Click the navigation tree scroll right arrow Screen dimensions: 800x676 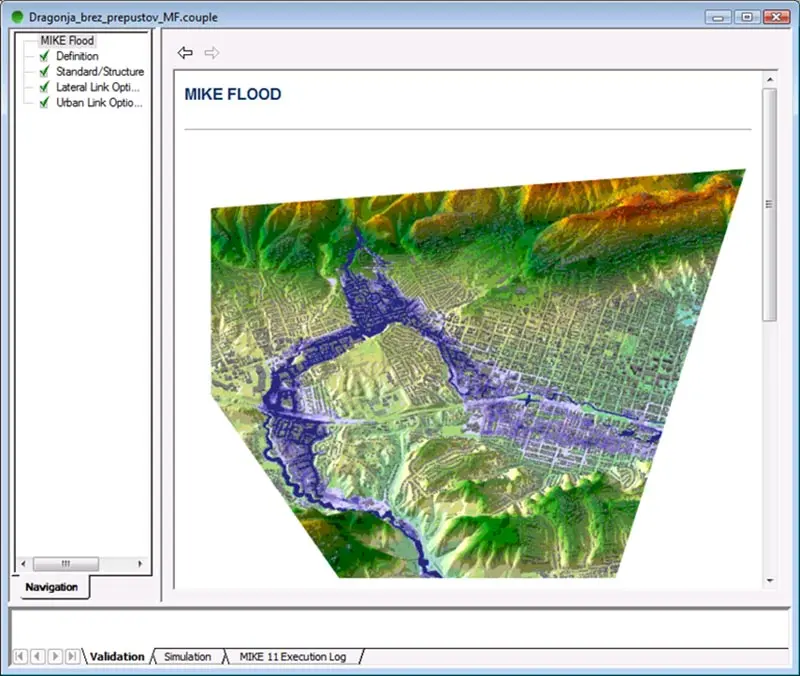(140, 564)
